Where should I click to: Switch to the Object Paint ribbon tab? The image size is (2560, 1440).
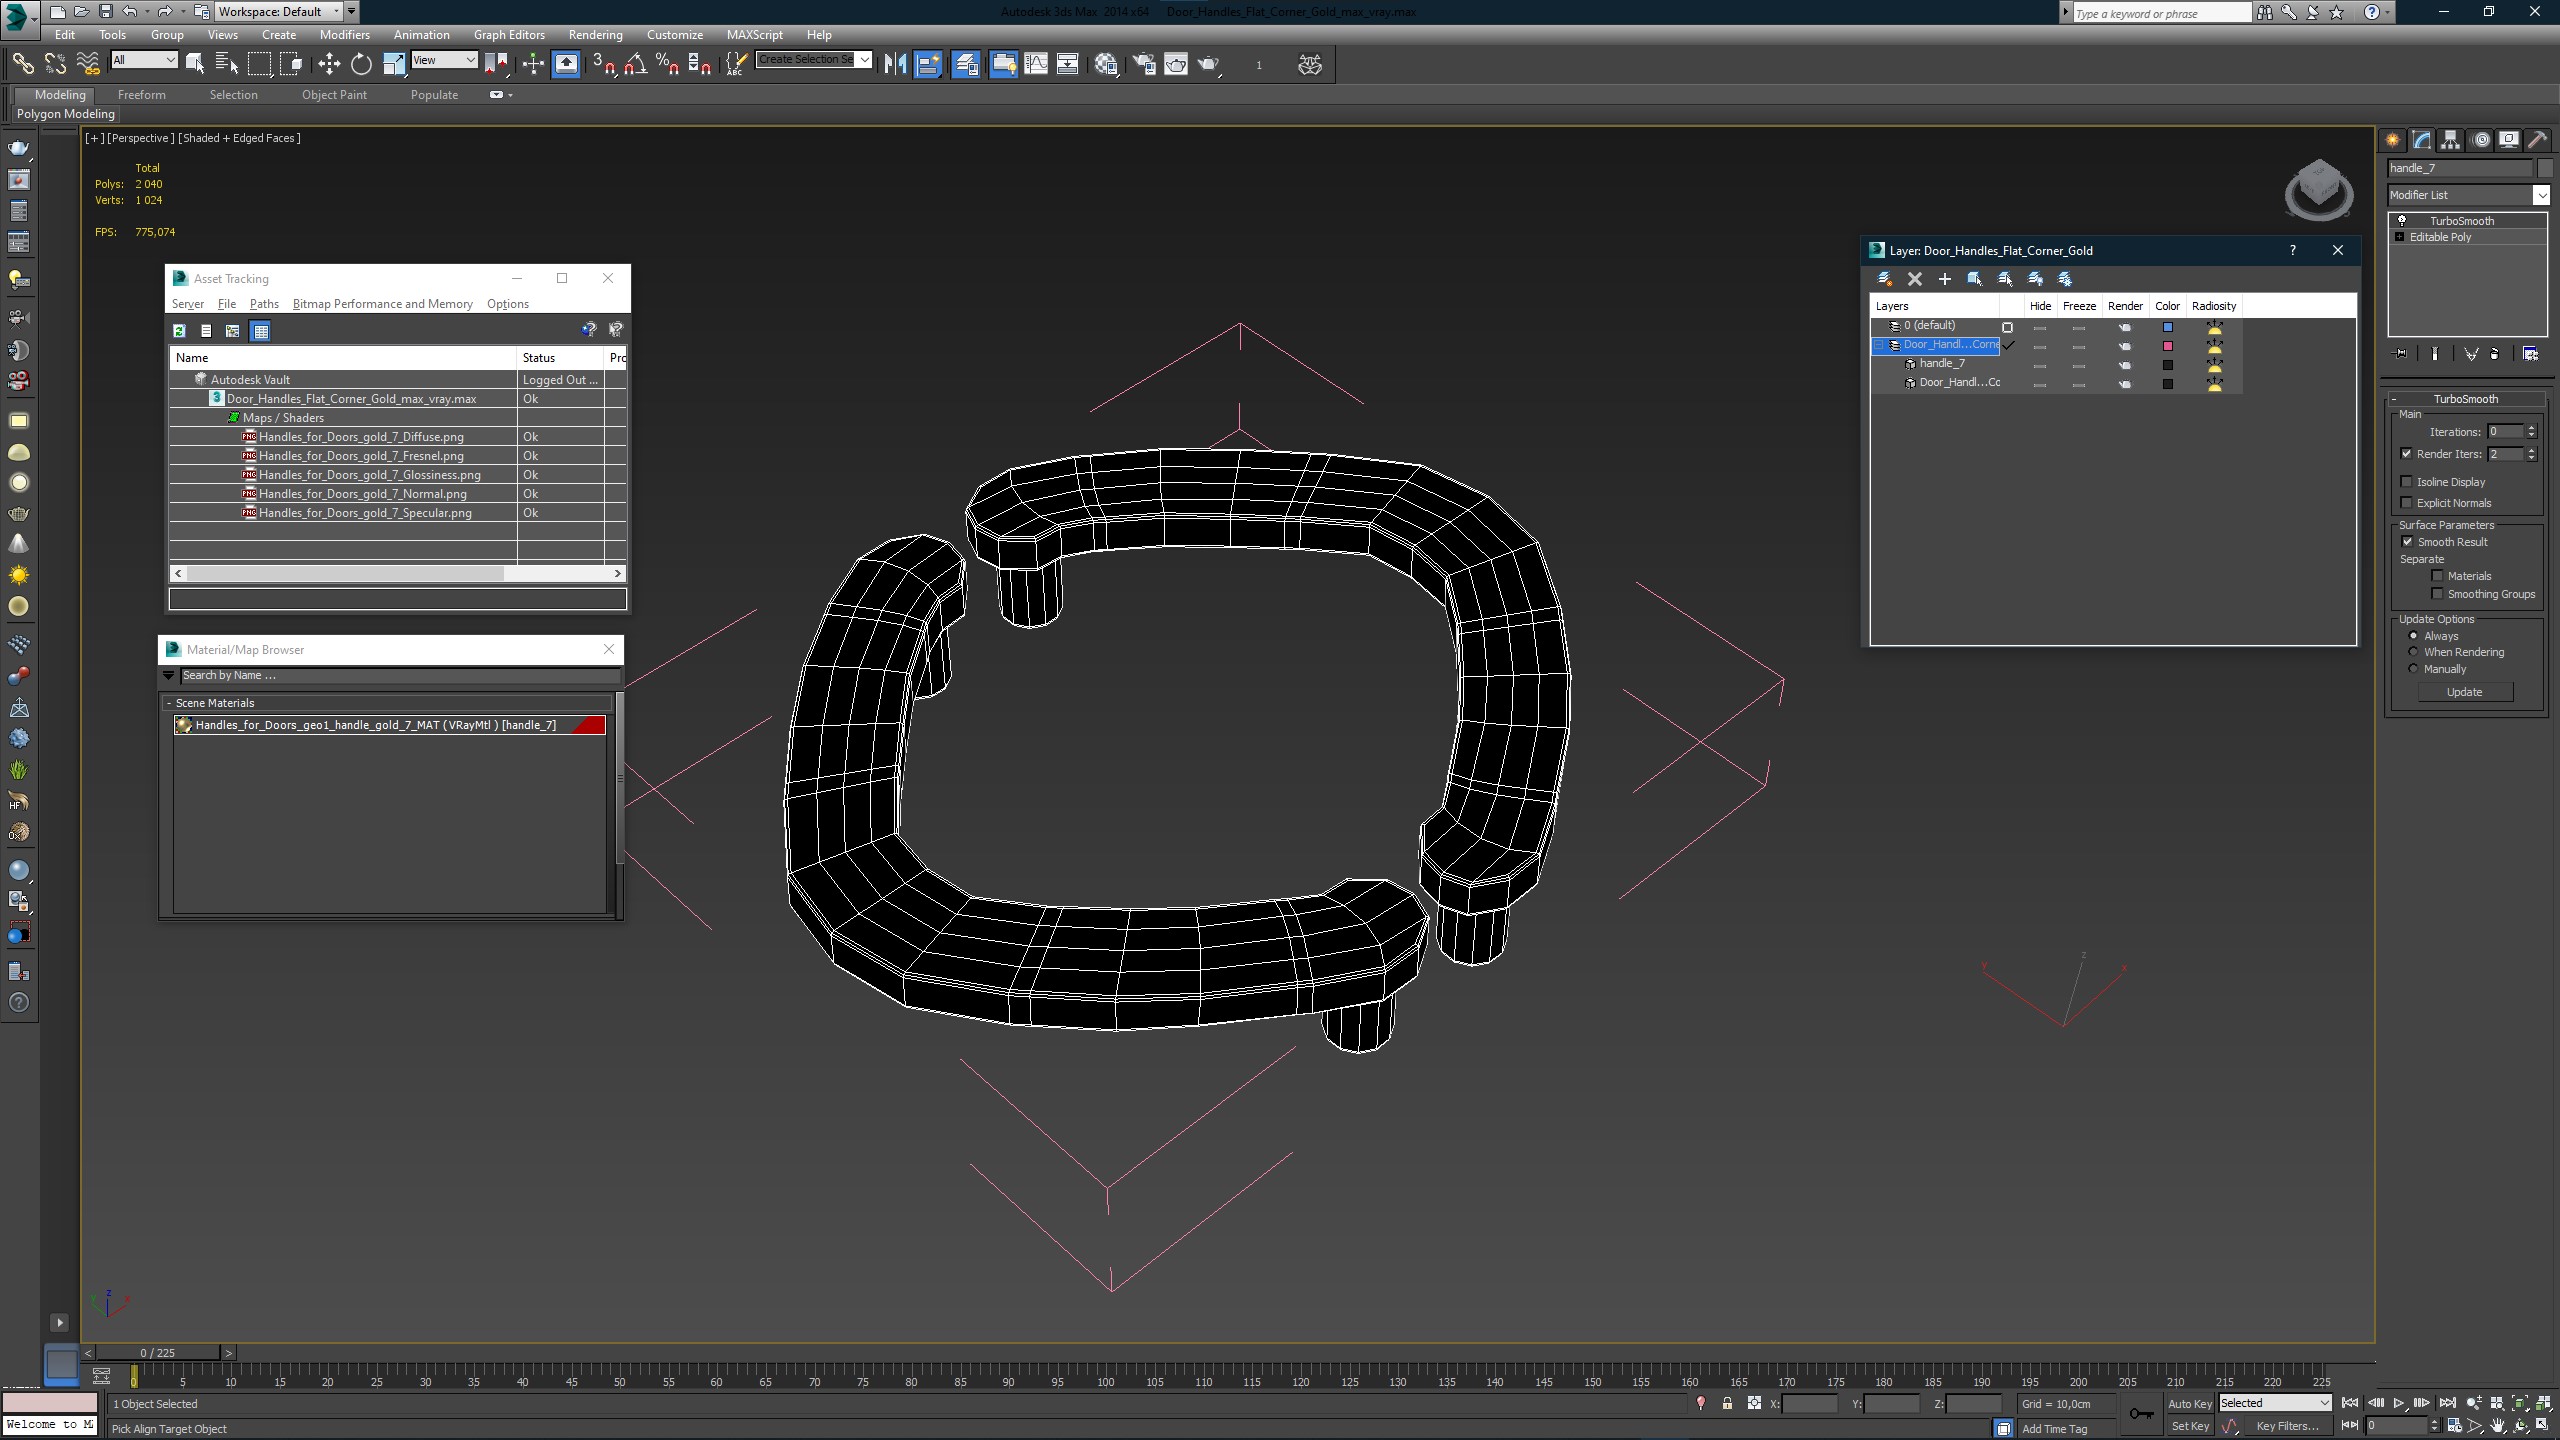[x=334, y=95]
